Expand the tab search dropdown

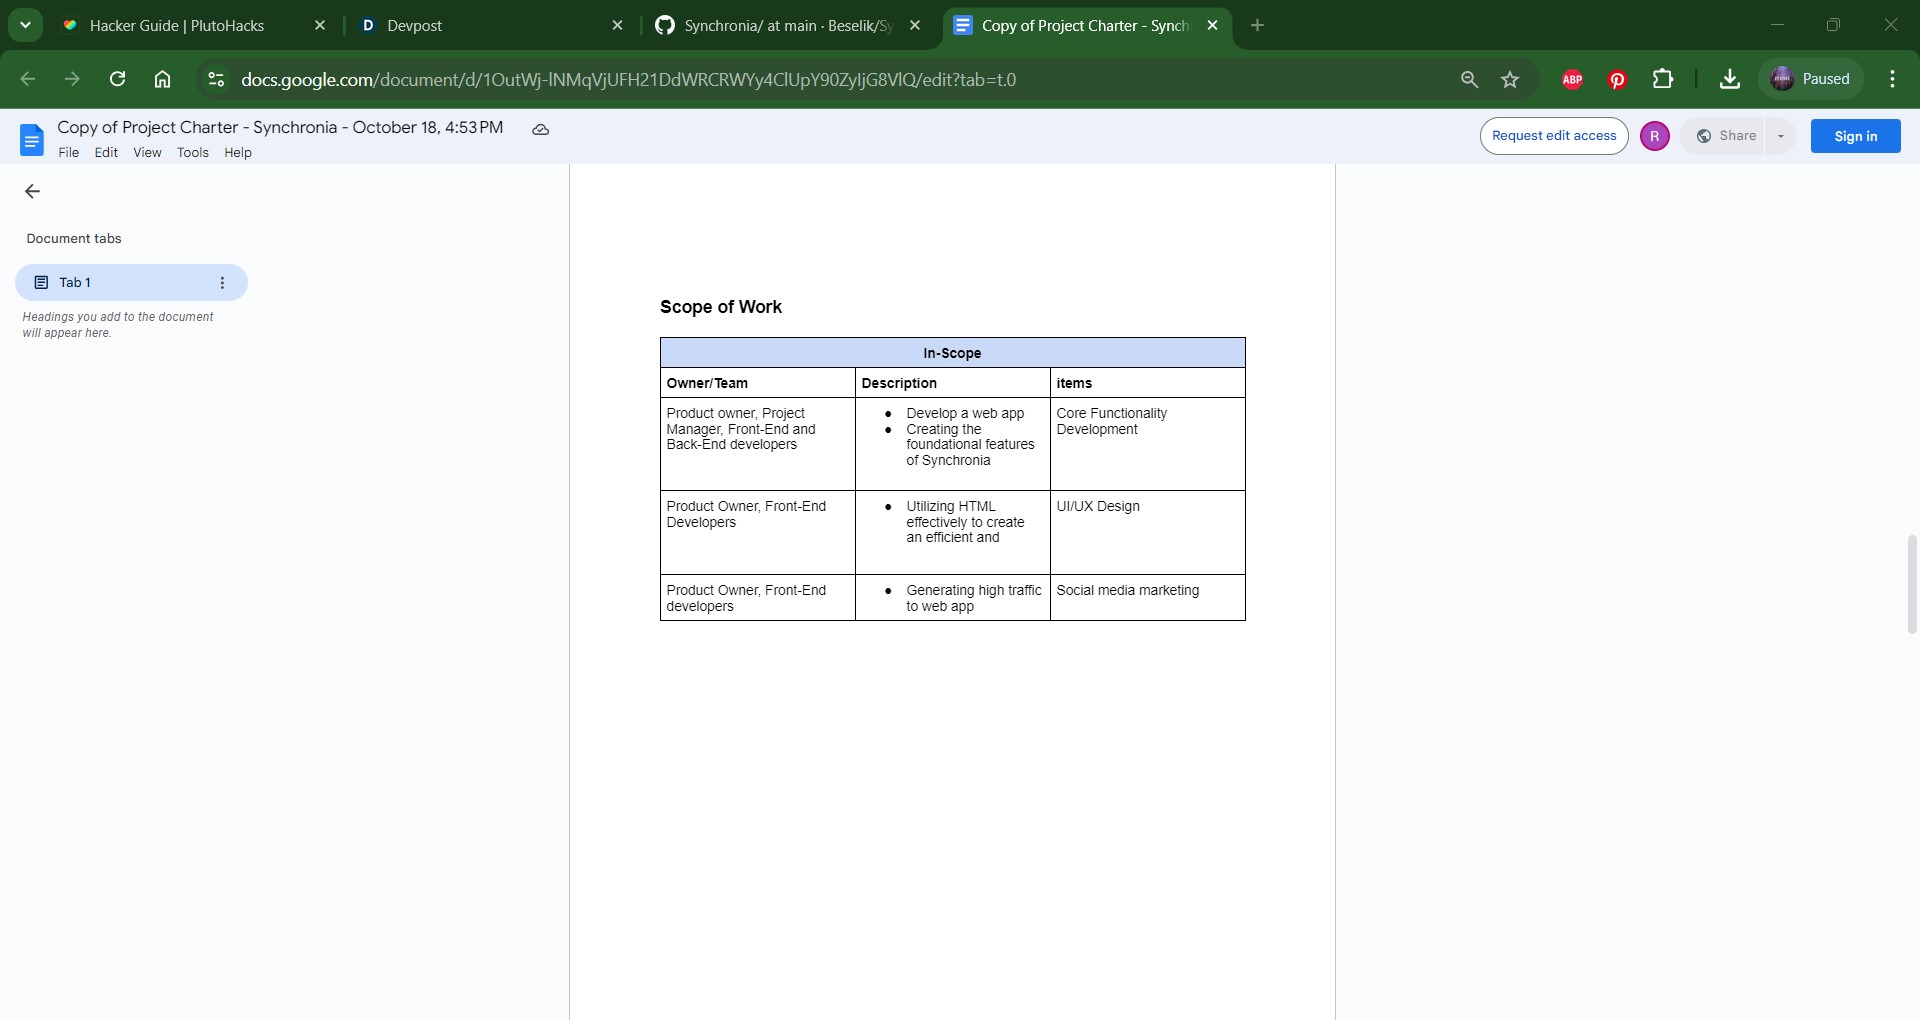pyautogui.click(x=25, y=25)
